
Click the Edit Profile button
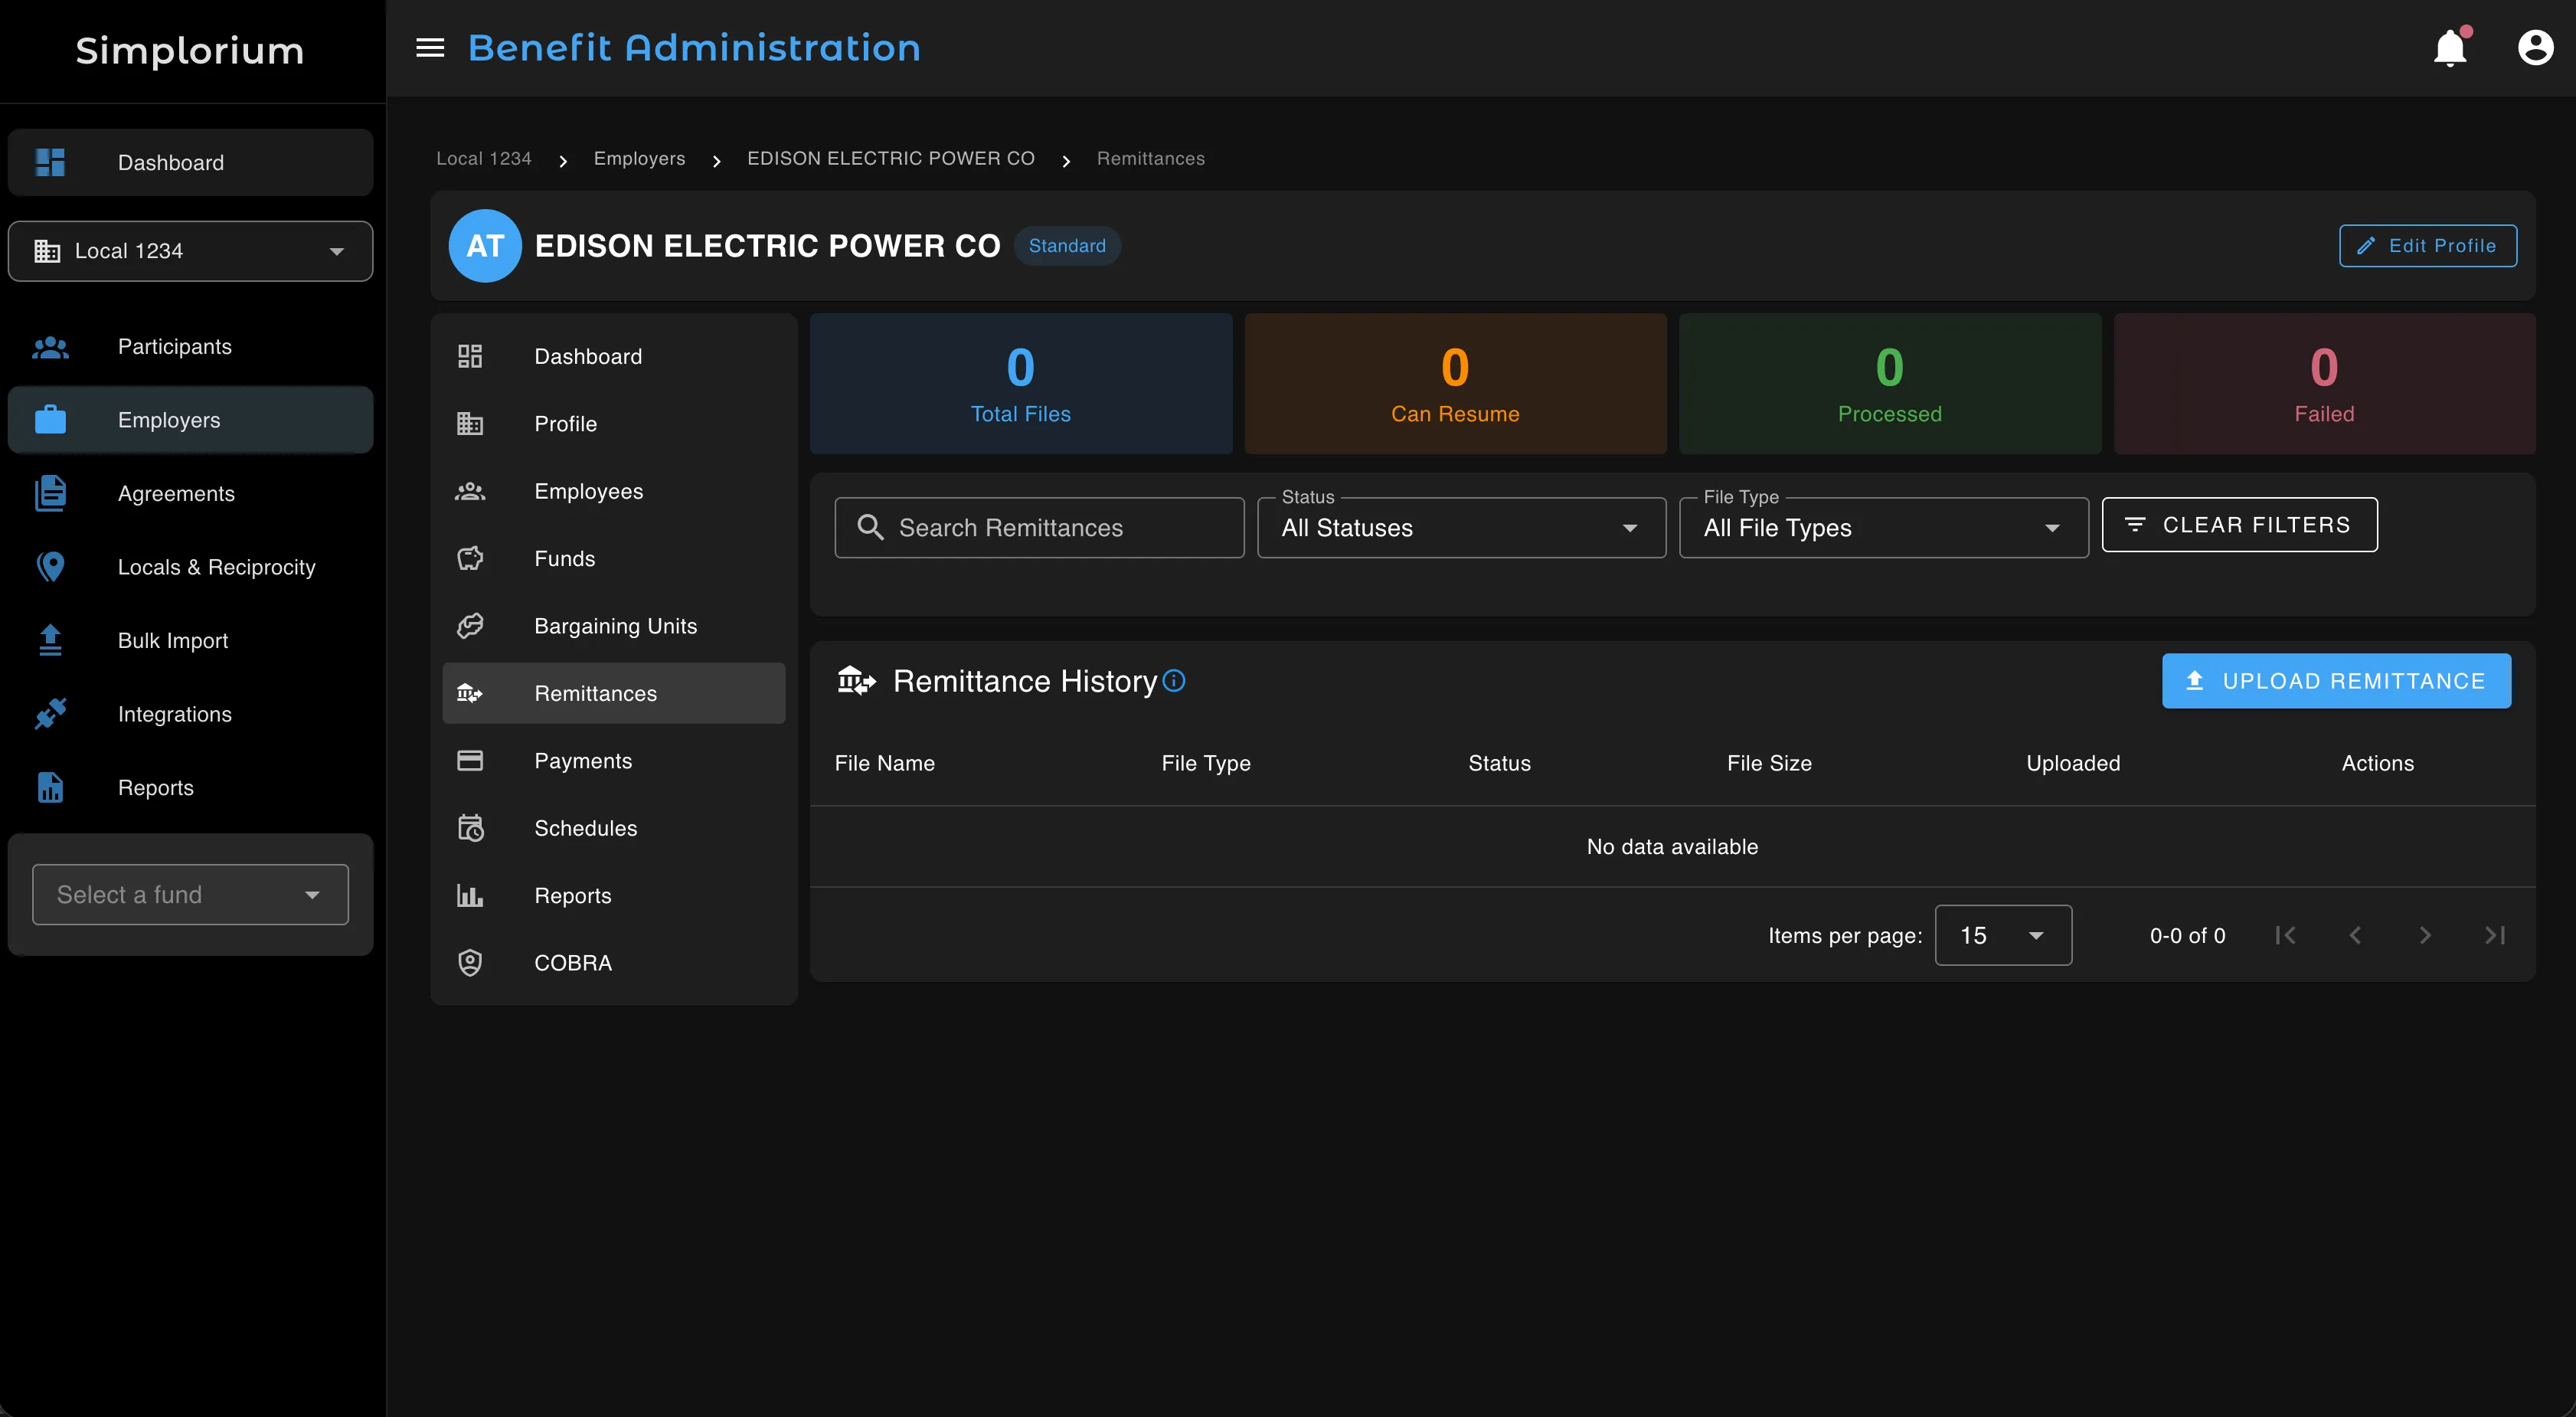coord(2428,245)
